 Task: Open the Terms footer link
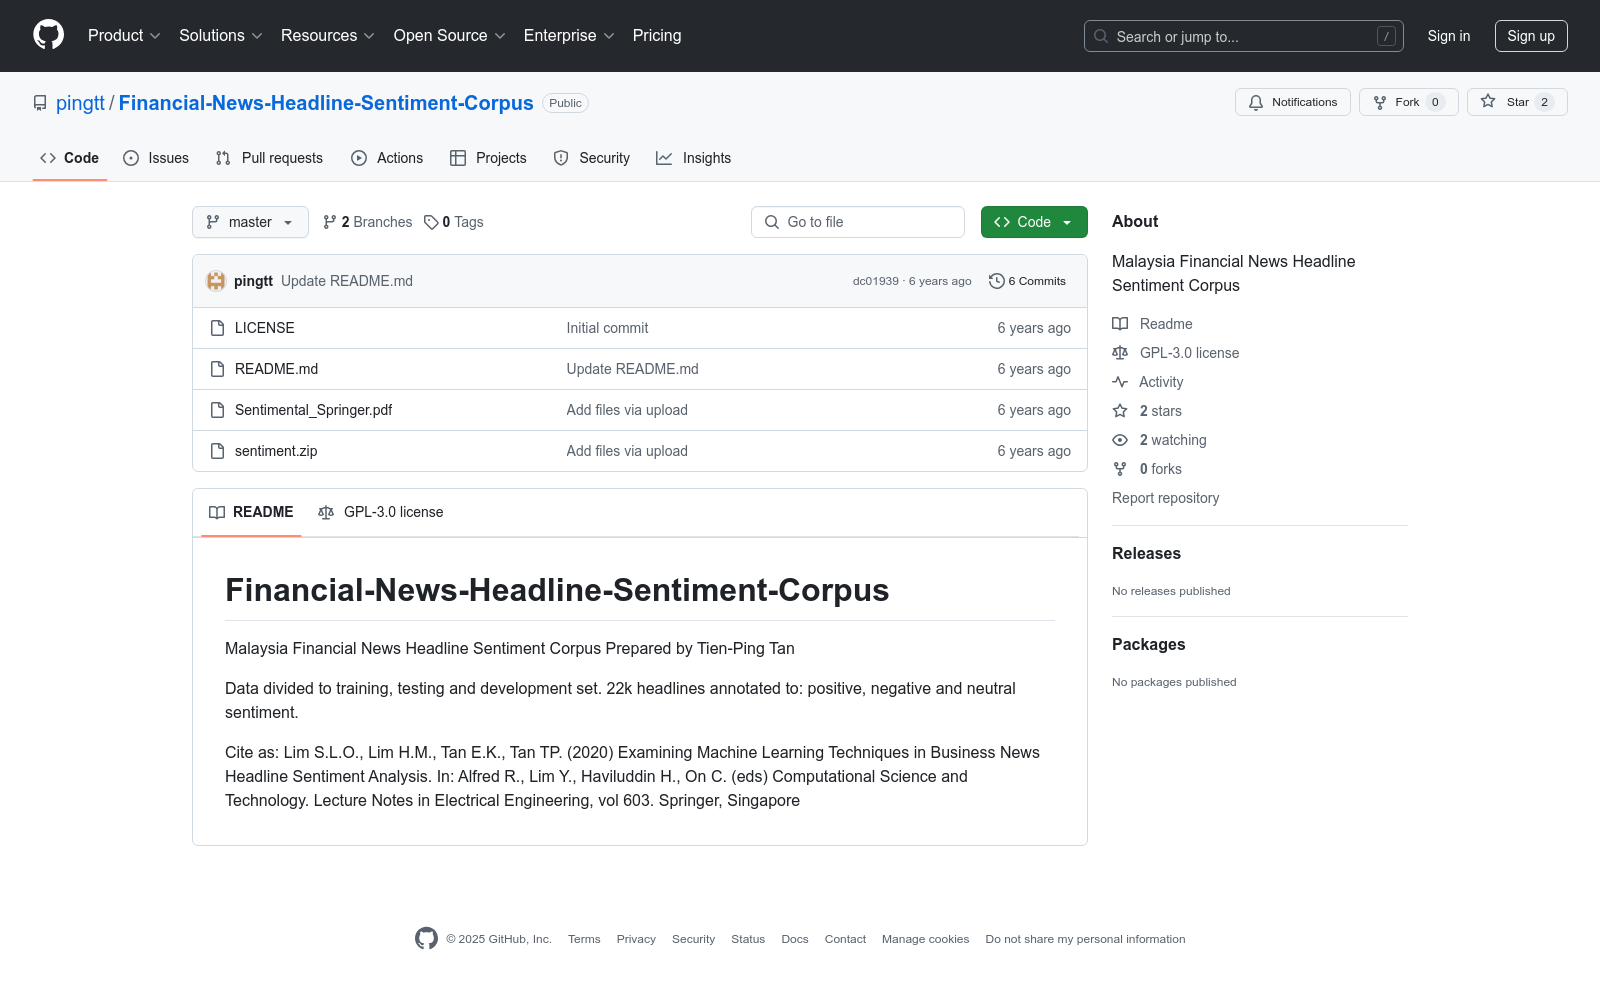pos(584,939)
